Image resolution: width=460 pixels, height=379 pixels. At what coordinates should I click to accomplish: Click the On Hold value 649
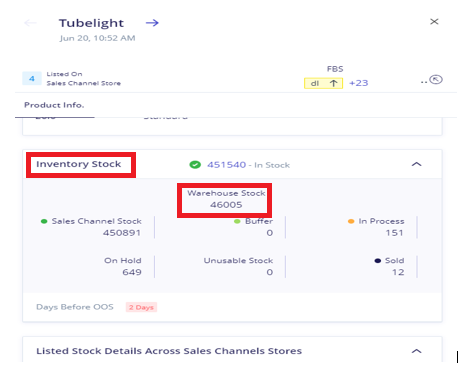(x=132, y=272)
